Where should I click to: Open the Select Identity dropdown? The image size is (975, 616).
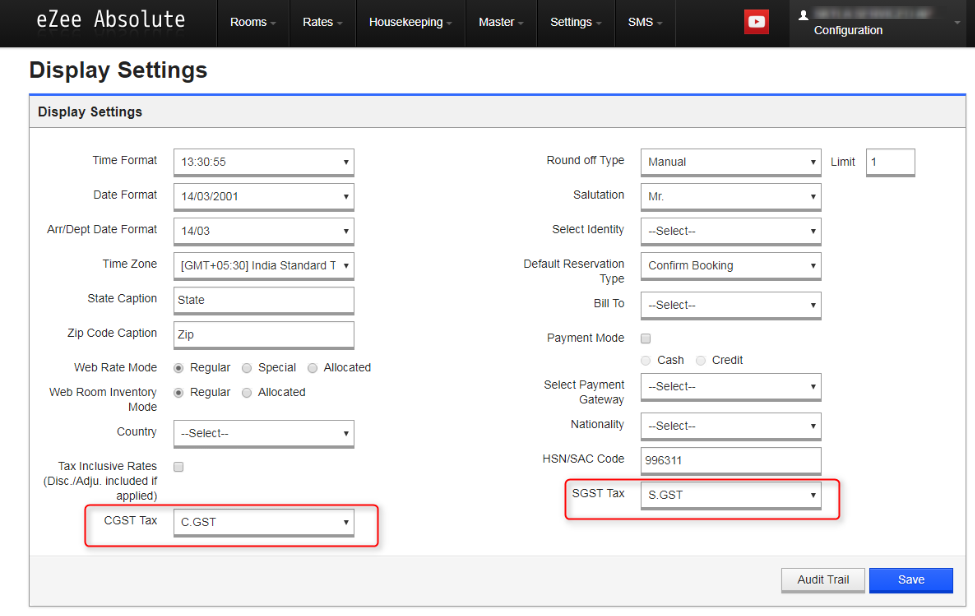click(x=731, y=231)
